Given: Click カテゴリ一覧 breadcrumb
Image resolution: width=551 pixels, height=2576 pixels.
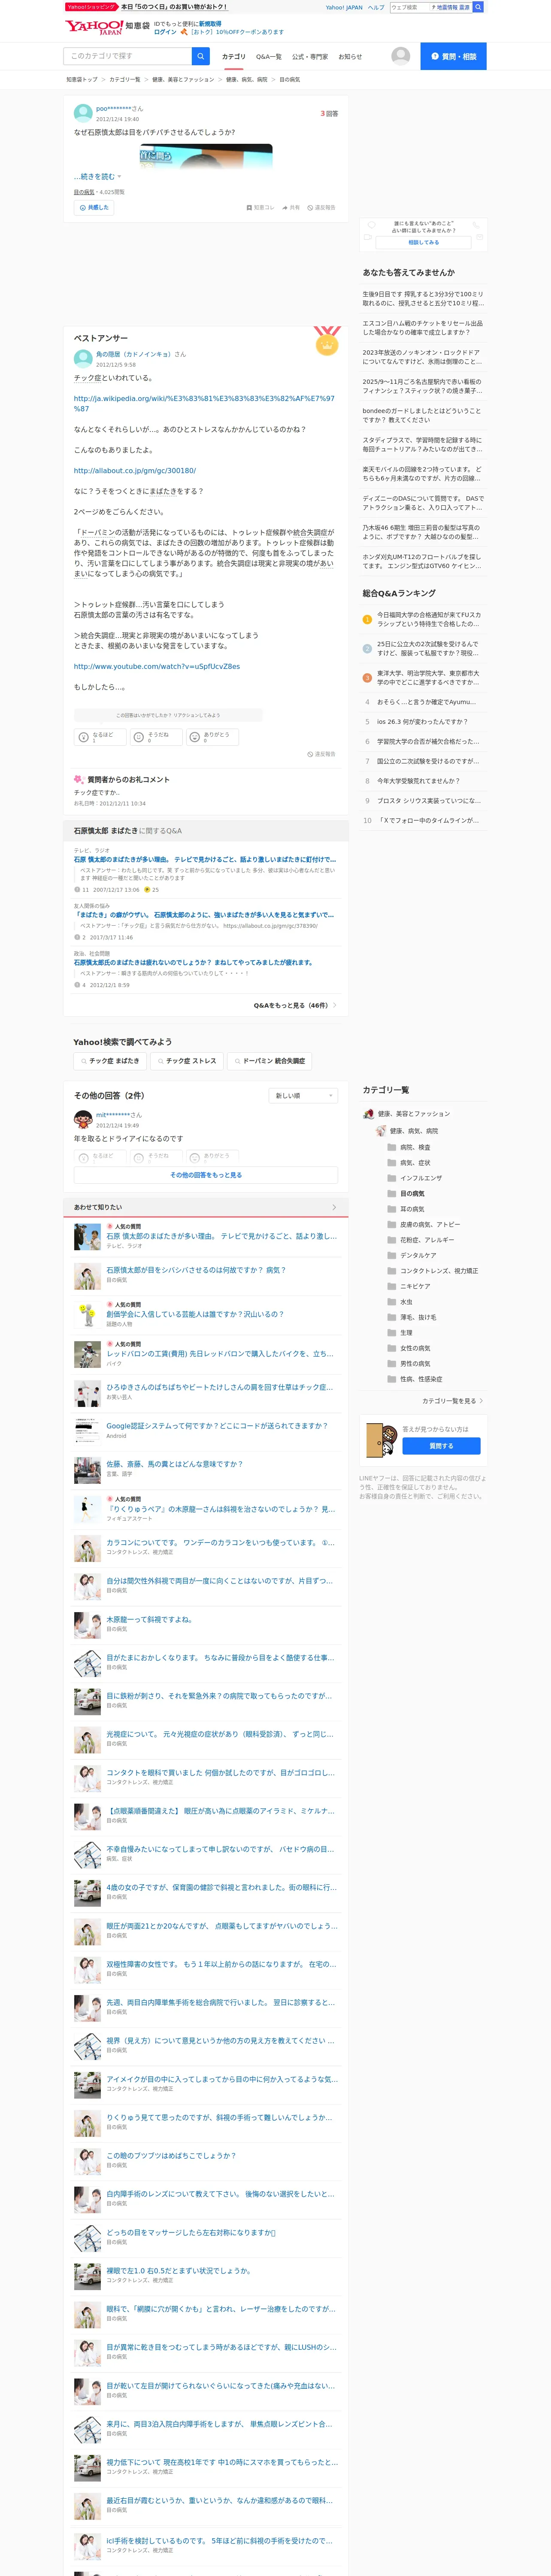Looking at the screenshot, I should [125, 79].
